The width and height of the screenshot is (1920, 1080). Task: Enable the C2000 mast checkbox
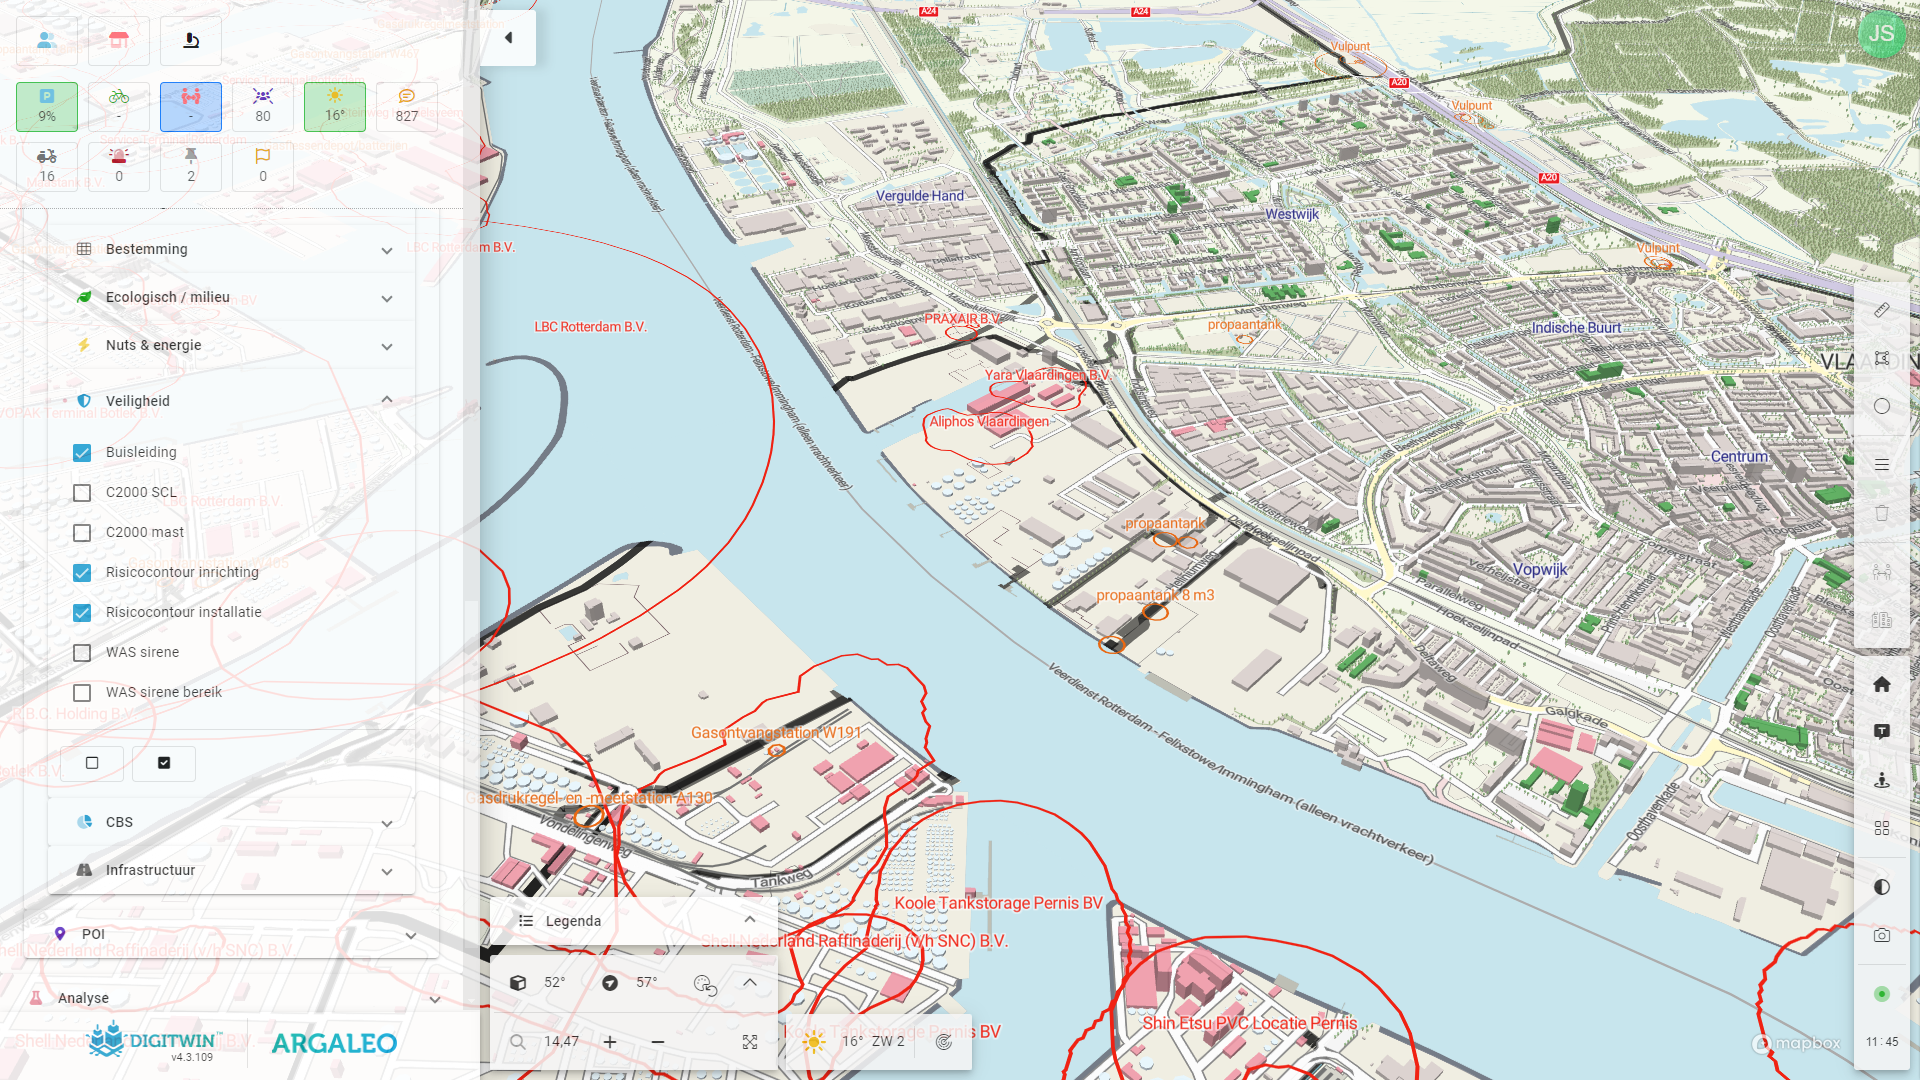tap(82, 533)
